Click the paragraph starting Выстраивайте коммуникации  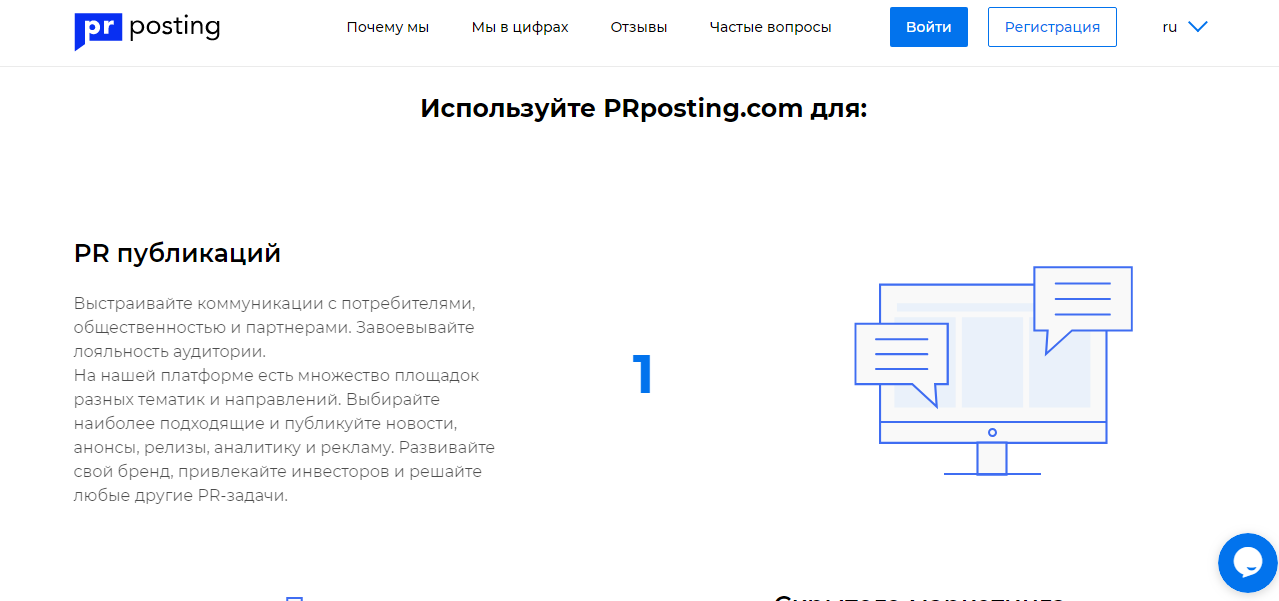pos(285,399)
